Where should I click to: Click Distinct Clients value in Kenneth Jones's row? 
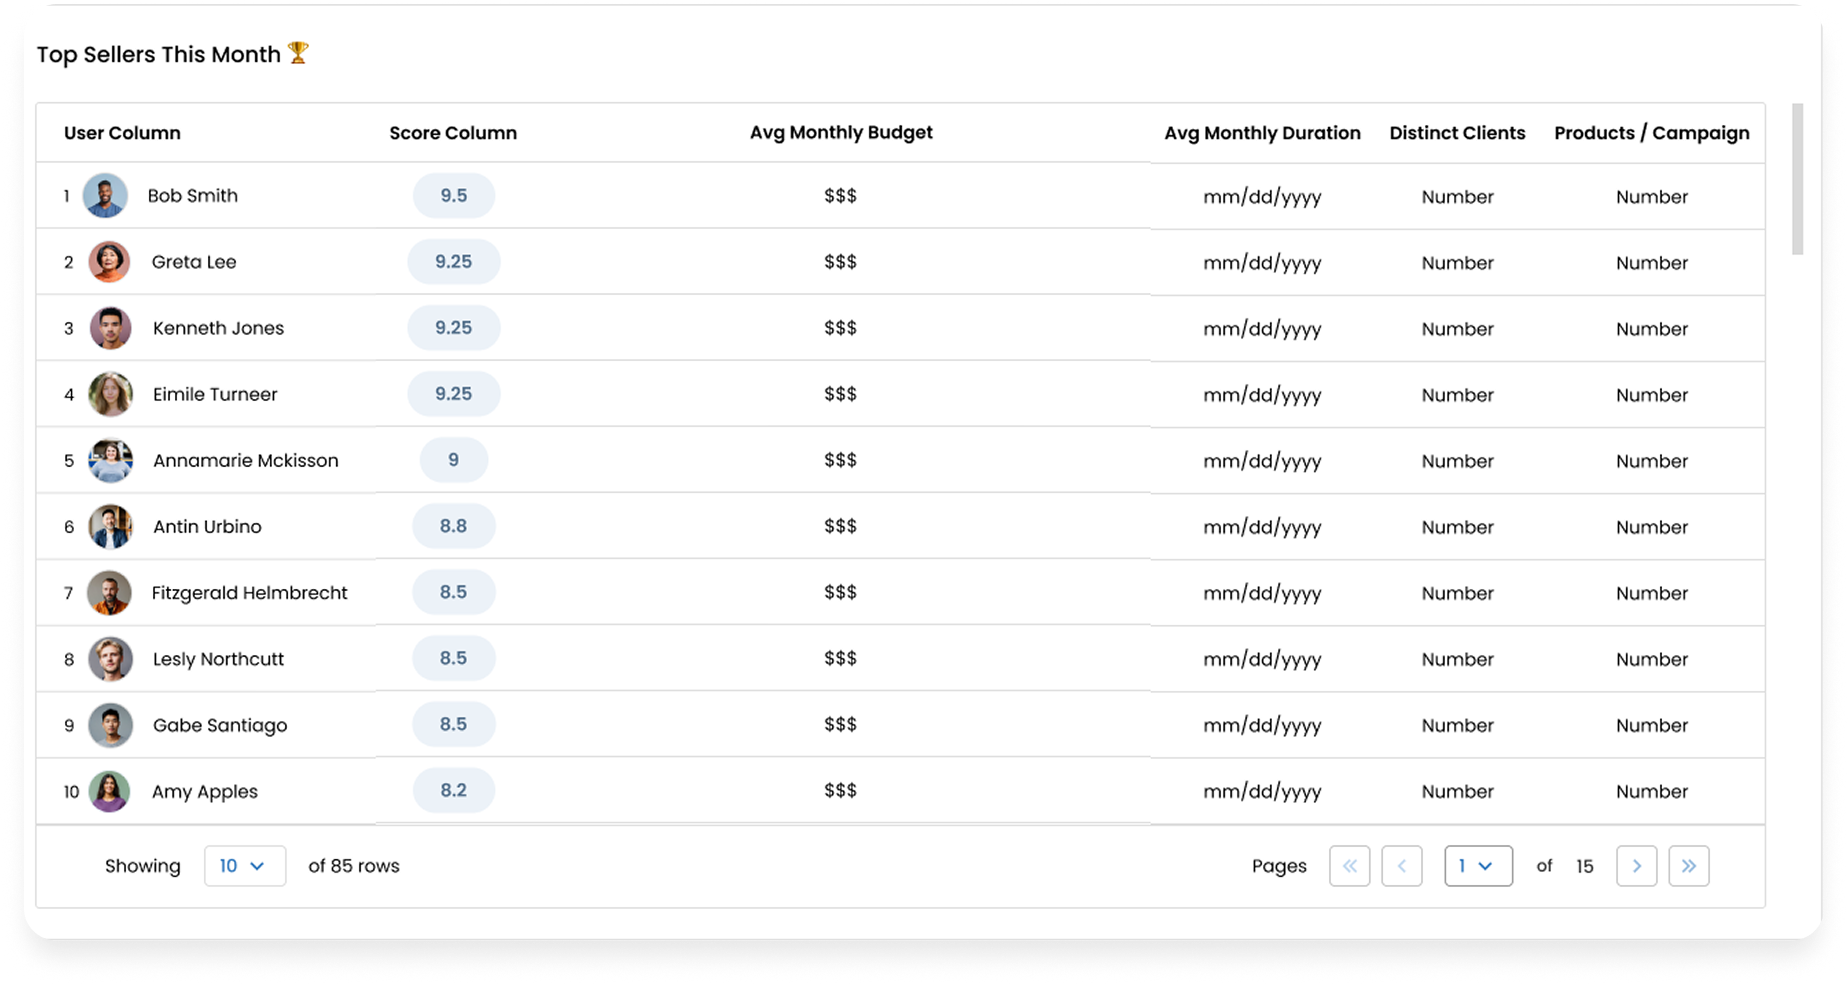1457,329
